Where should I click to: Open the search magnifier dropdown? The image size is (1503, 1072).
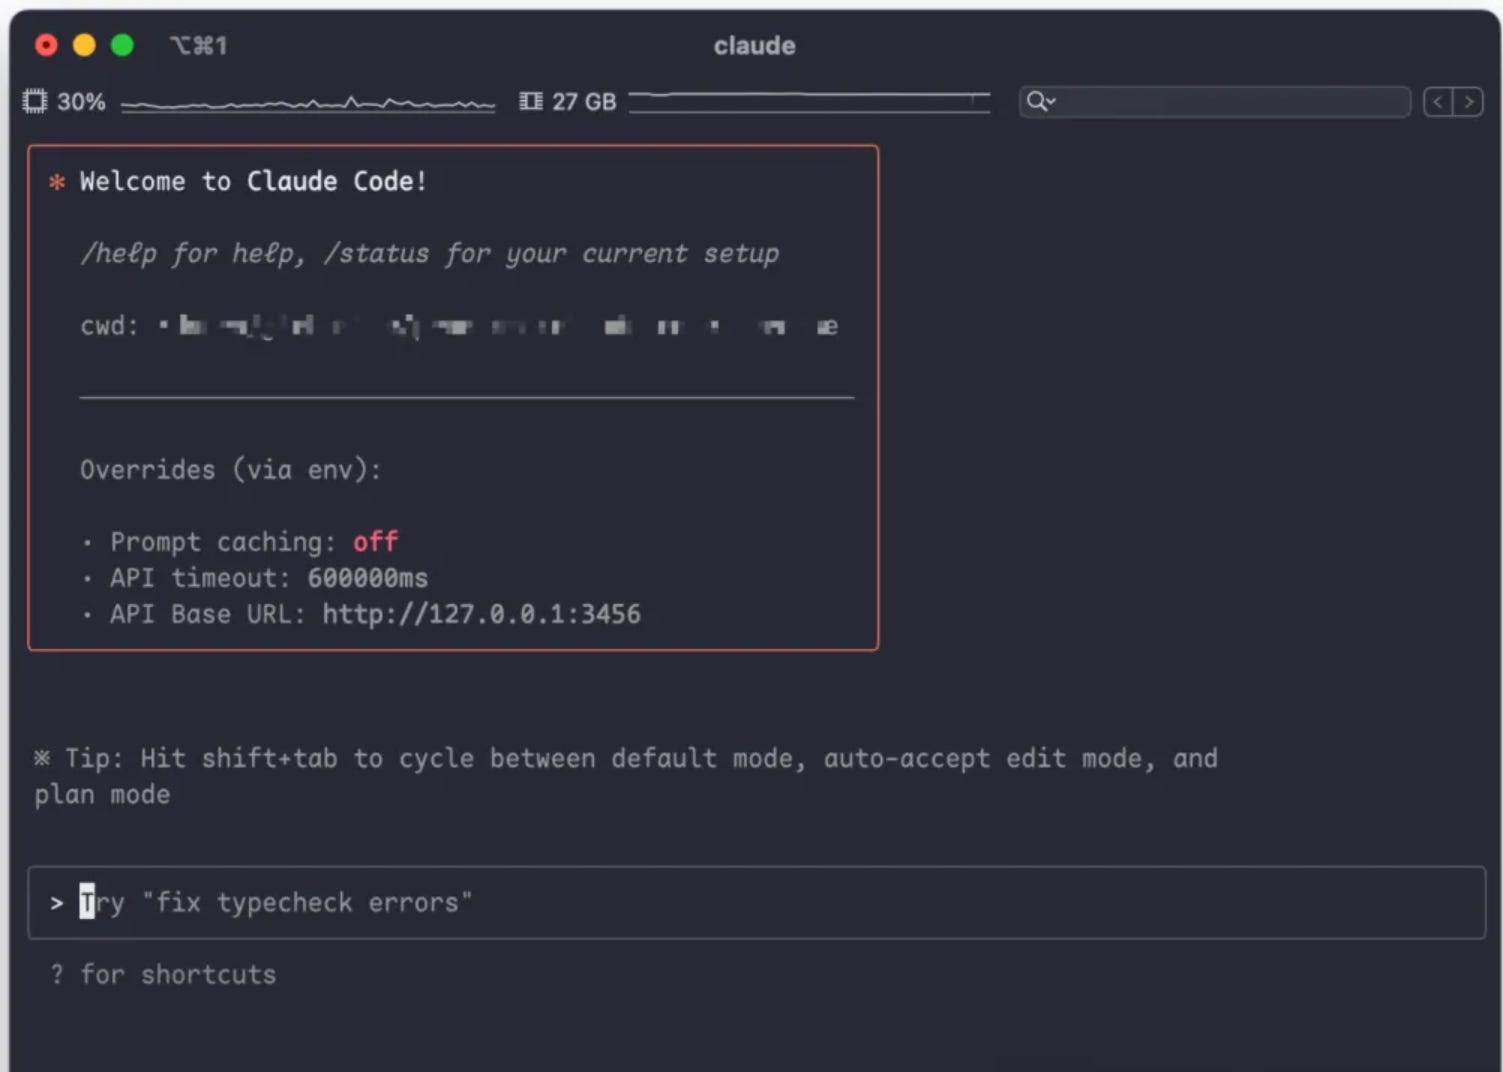[x=1041, y=101]
